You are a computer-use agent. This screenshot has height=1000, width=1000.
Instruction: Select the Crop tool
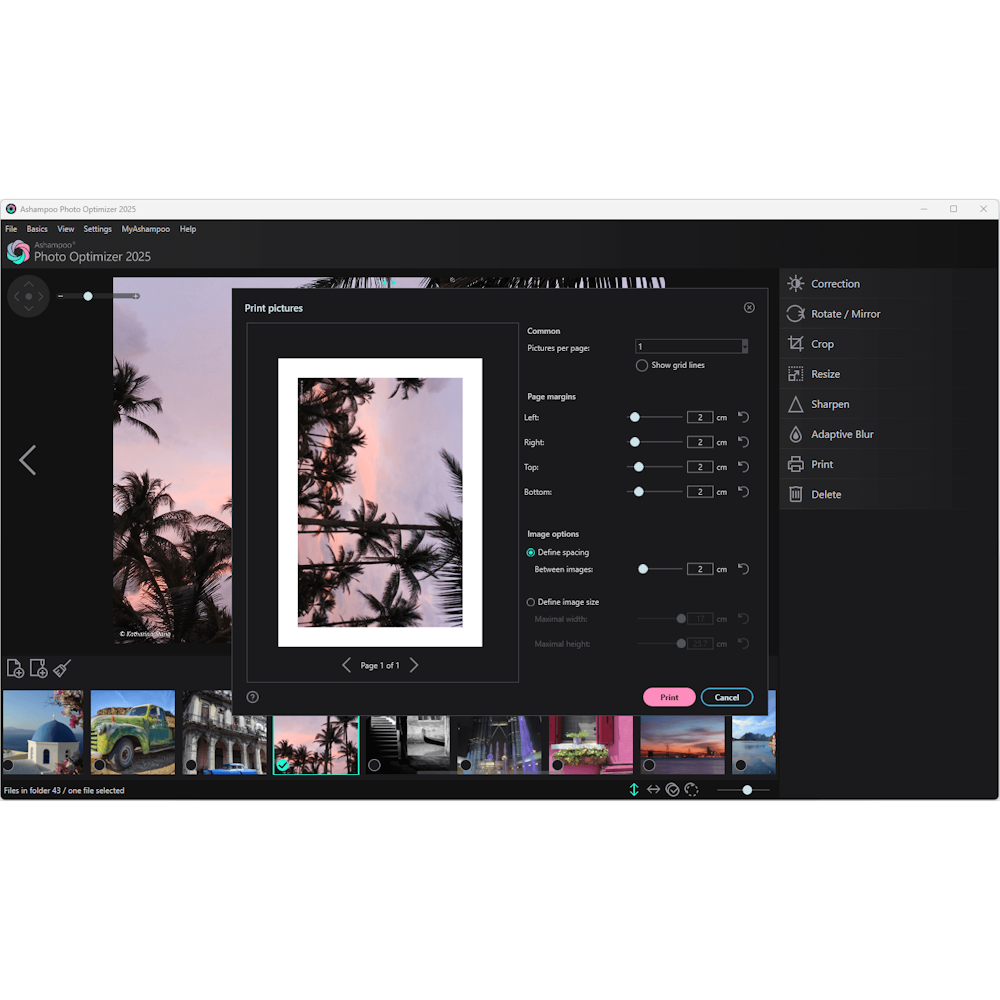pyautogui.click(x=824, y=343)
